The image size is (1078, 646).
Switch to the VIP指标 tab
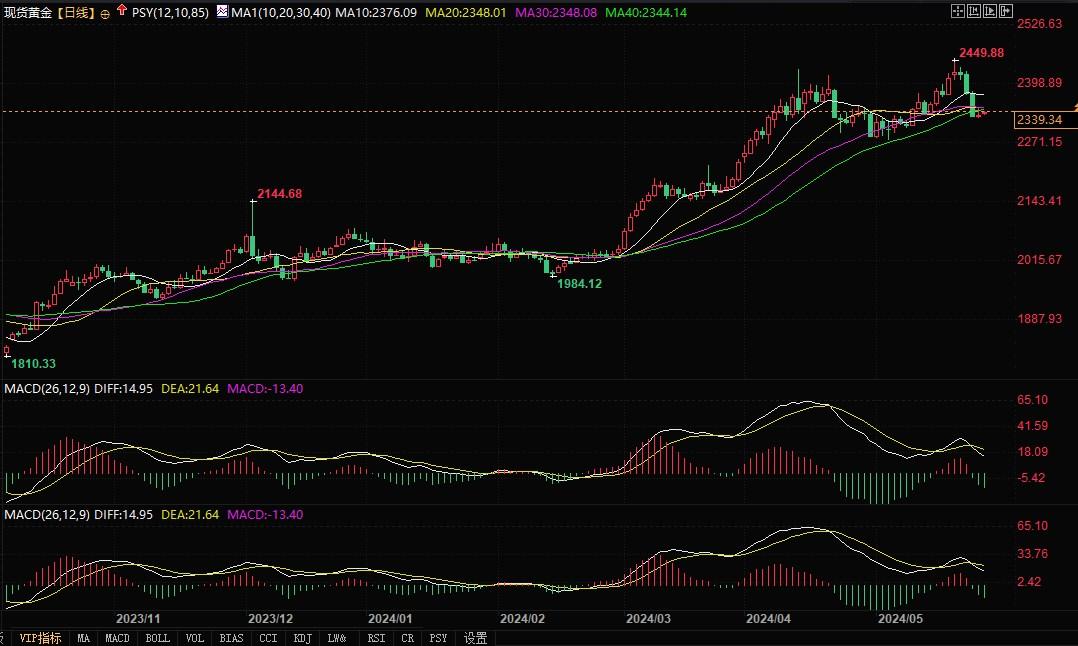[40, 638]
